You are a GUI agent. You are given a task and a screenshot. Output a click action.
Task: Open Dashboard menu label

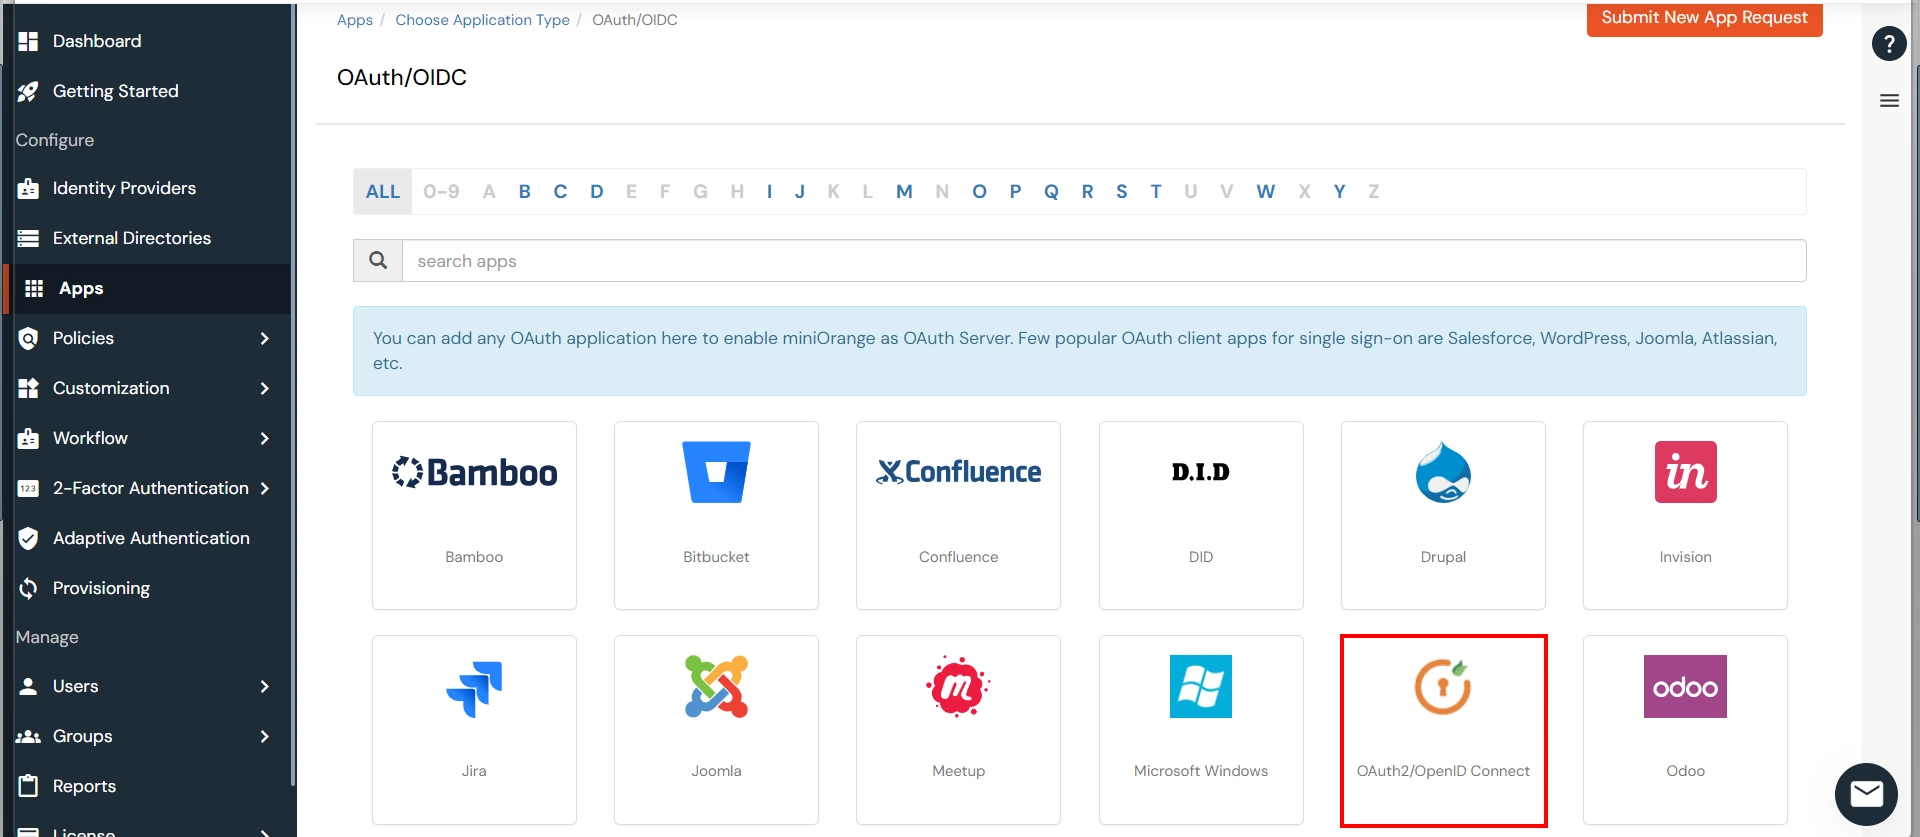tap(97, 41)
